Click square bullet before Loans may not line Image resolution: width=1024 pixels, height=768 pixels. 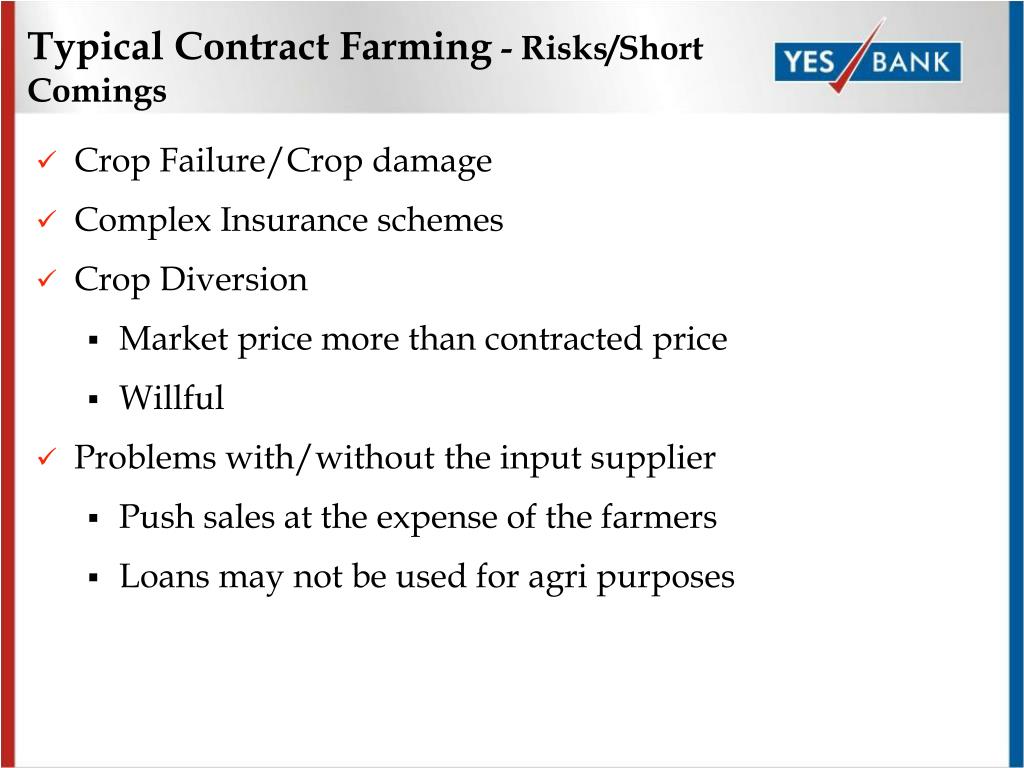click(93, 578)
